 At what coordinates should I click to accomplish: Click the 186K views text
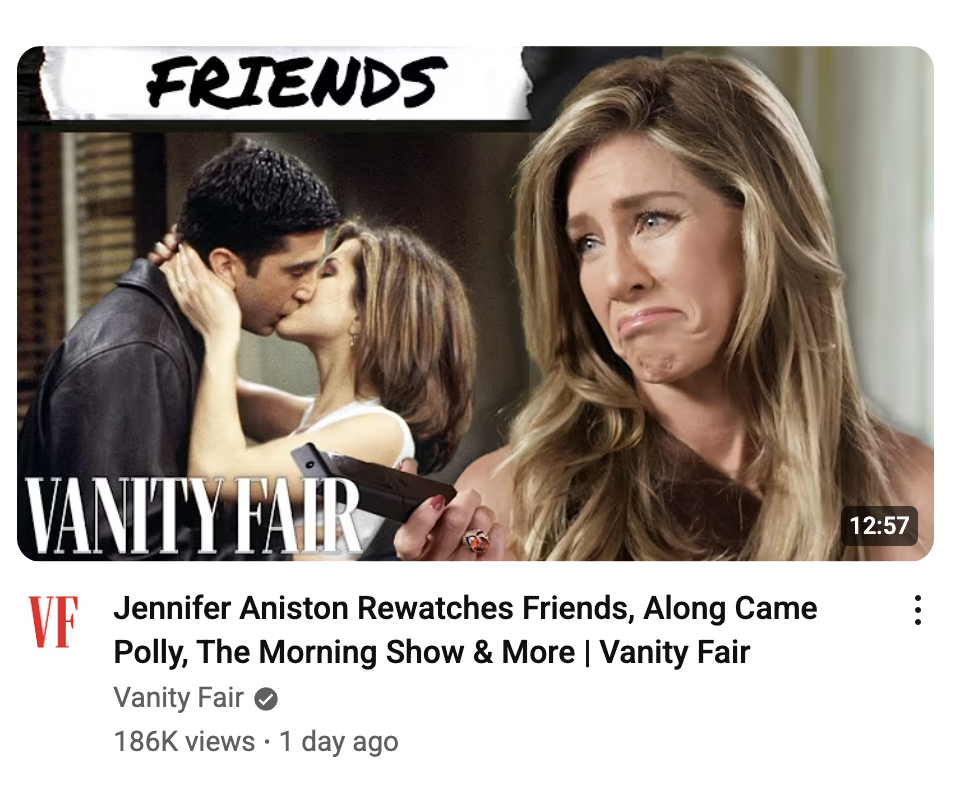point(184,742)
